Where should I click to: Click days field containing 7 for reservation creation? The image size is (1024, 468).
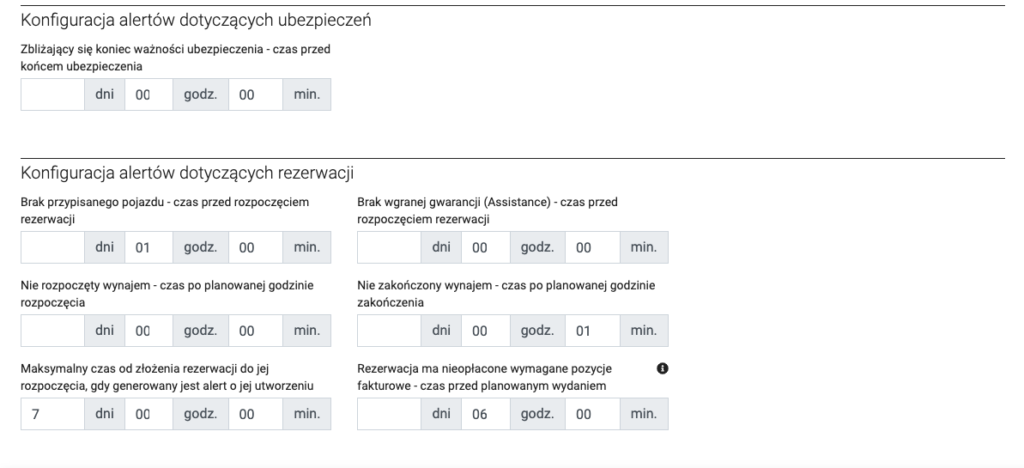pos(52,413)
